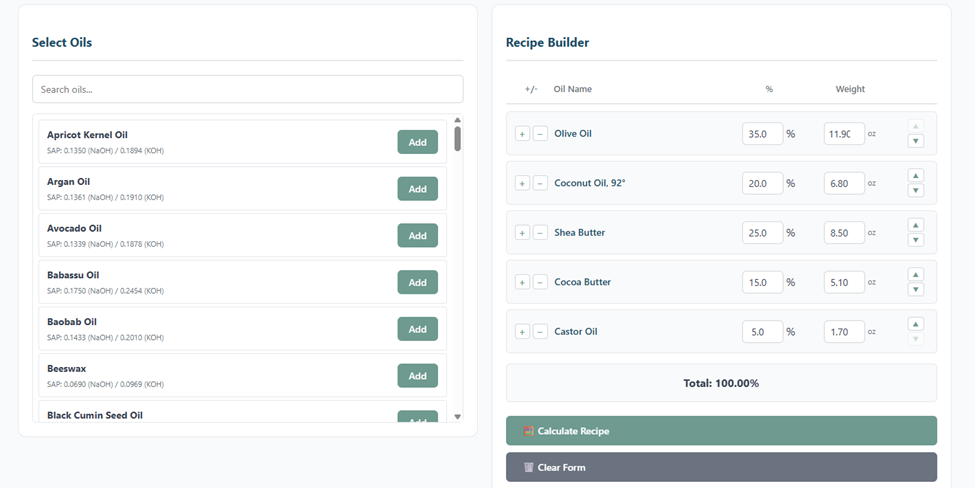Move Olive Oil row down
The image size is (975, 488).
915,141
